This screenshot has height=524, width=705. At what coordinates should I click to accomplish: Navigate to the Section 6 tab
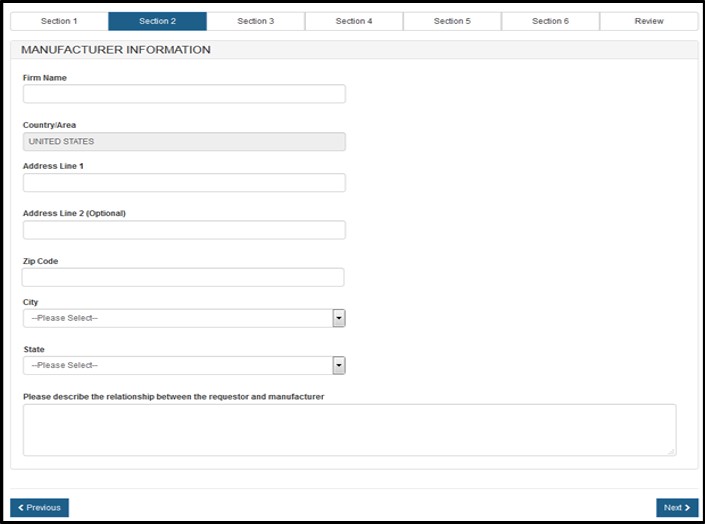(x=550, y=21)
